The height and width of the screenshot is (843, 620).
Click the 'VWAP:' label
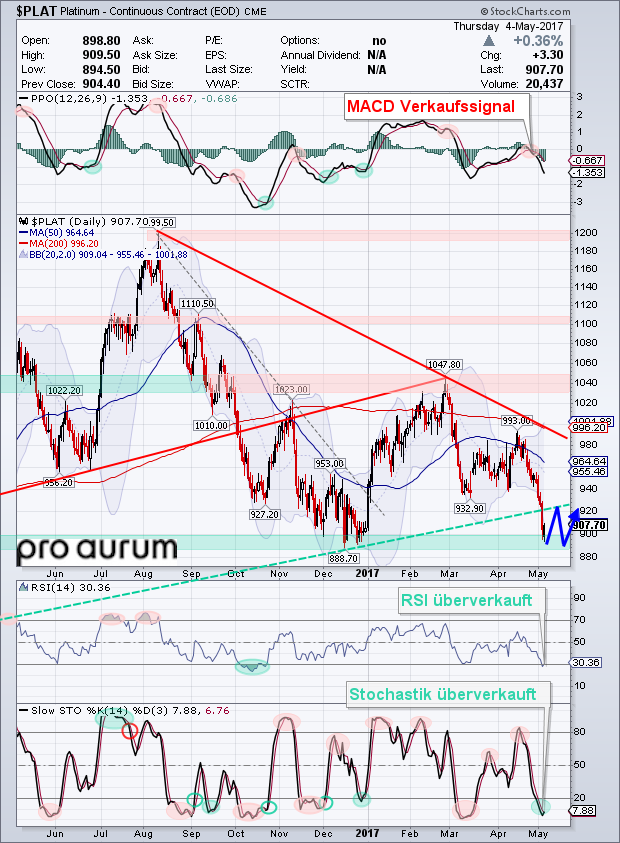(222, 84)
